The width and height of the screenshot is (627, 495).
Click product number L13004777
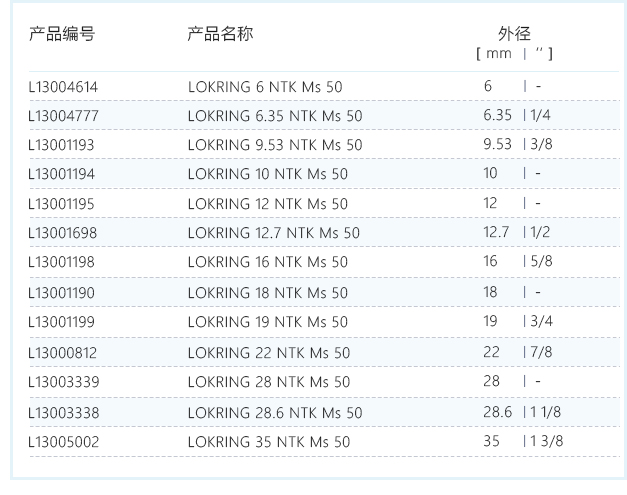point(63,116)
